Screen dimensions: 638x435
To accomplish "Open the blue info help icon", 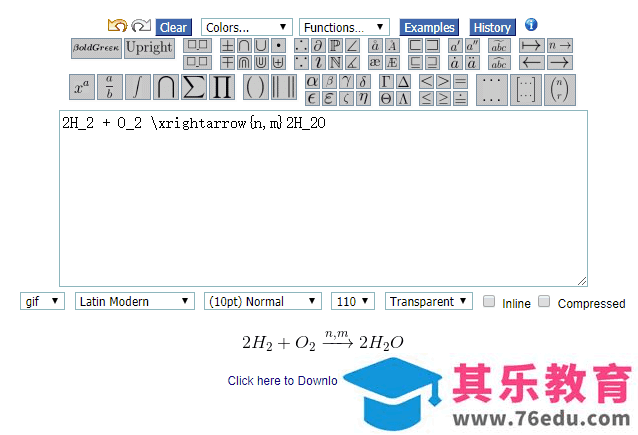I will (531, 25).
